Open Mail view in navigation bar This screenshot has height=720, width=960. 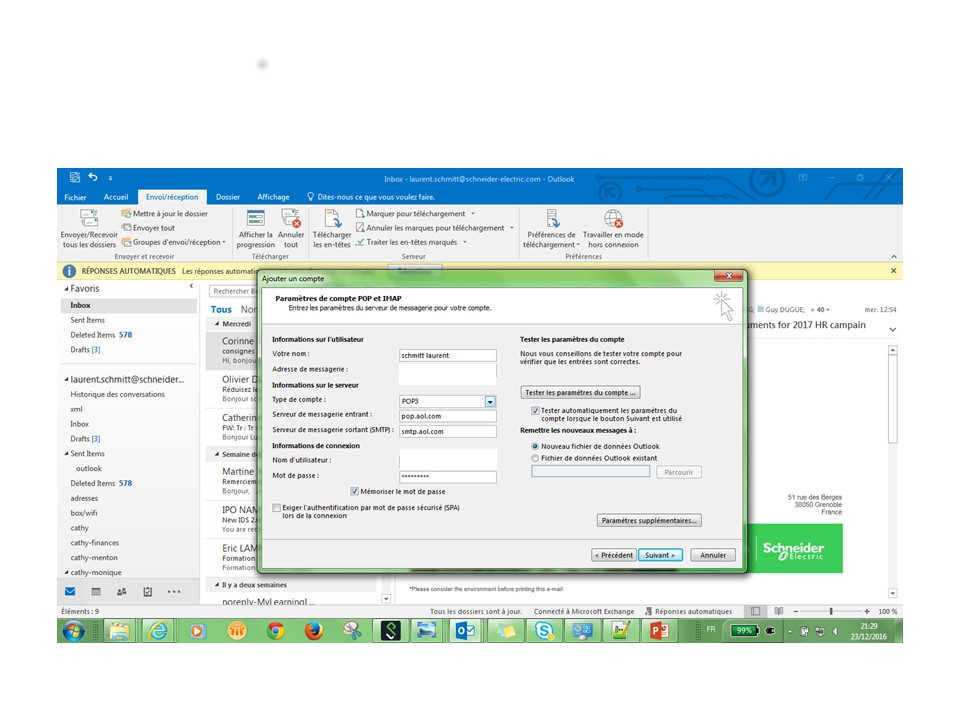click(x=70, y=591)
